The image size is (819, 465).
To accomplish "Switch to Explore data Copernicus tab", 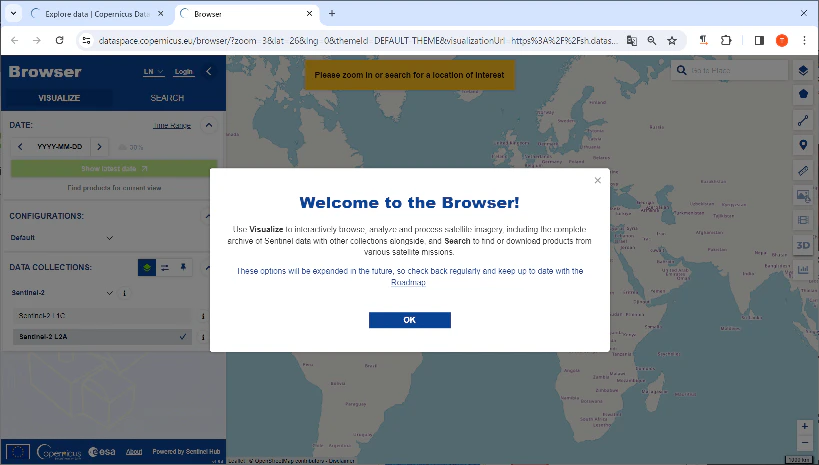I will pyautogui.click(x=97, y=14).
